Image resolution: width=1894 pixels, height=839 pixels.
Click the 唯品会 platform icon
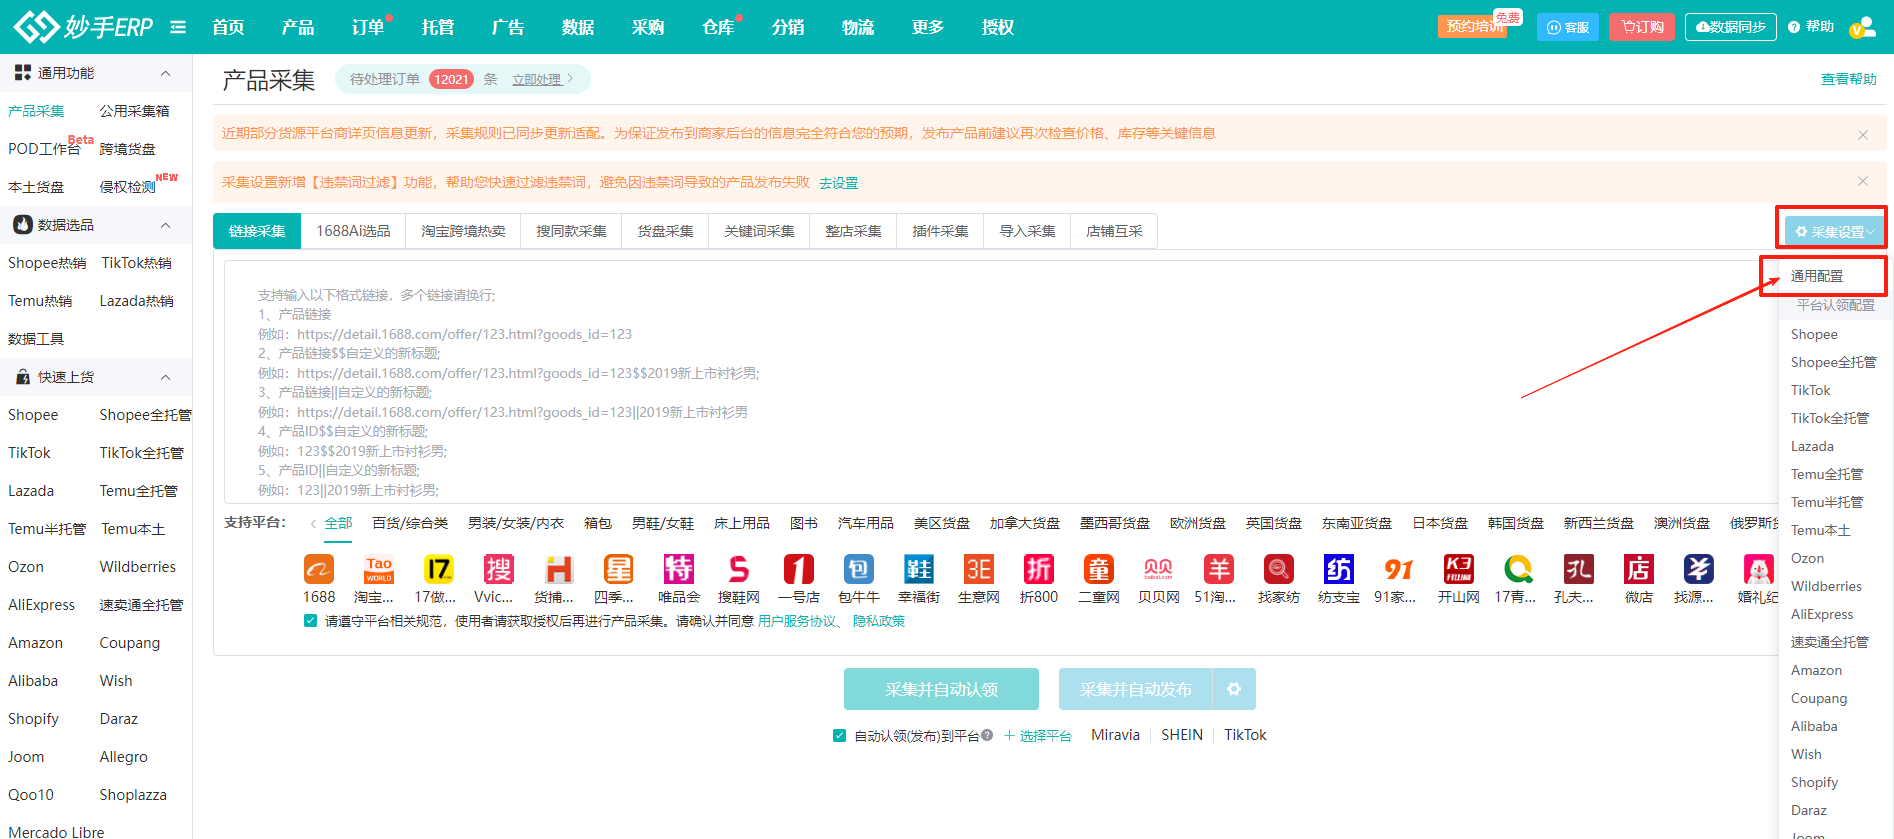(679, 569)
